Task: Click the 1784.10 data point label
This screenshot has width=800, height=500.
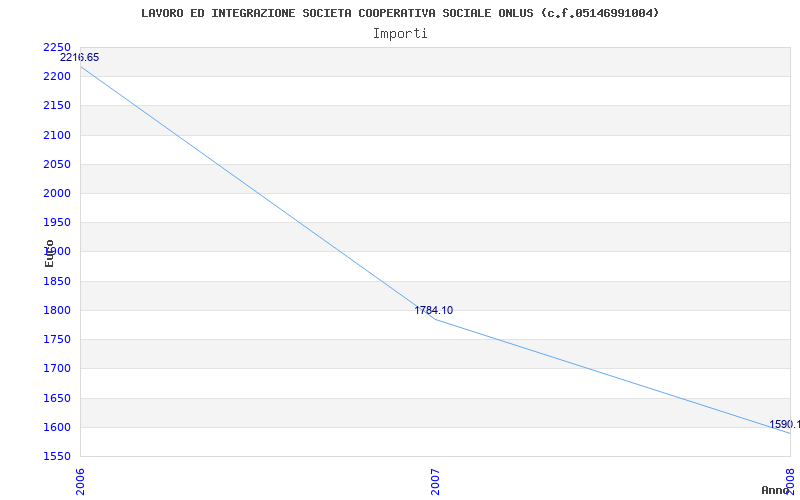Action: pyautogui.click(x=433, y=310)
